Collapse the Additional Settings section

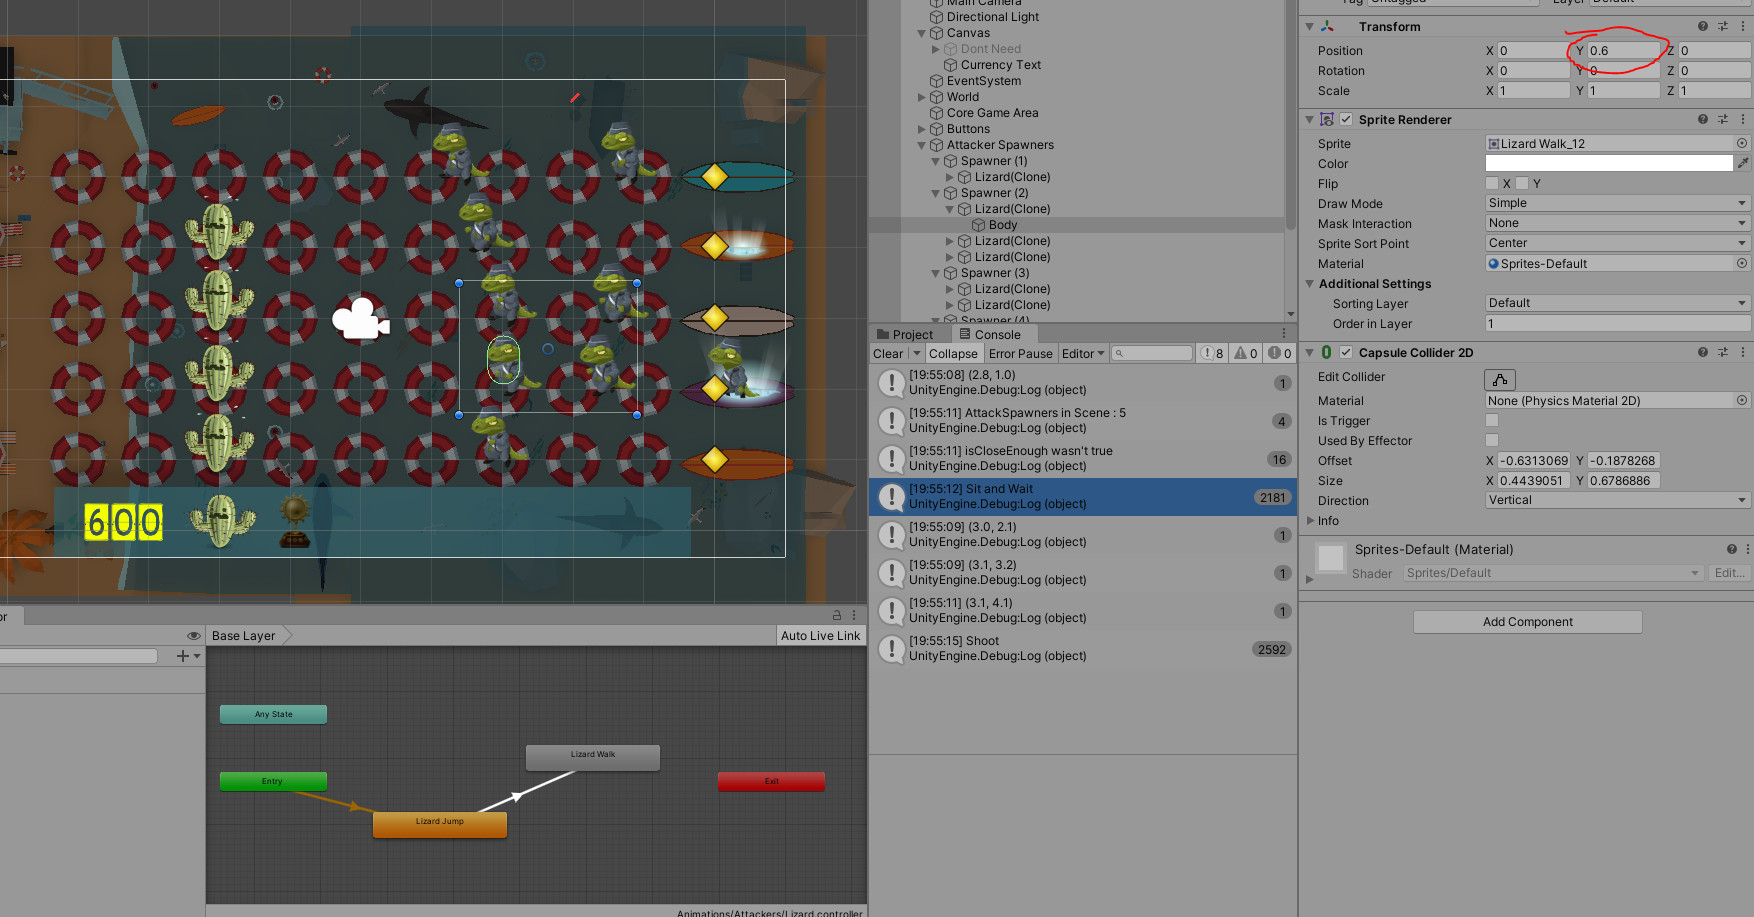click(x=1310, y=284)
